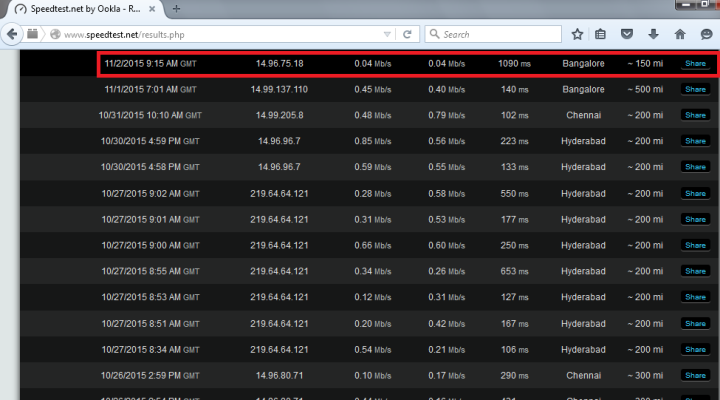Go back with the browser Back arrow
Screen dimensions: 720x400
click(x=12, y=34)
